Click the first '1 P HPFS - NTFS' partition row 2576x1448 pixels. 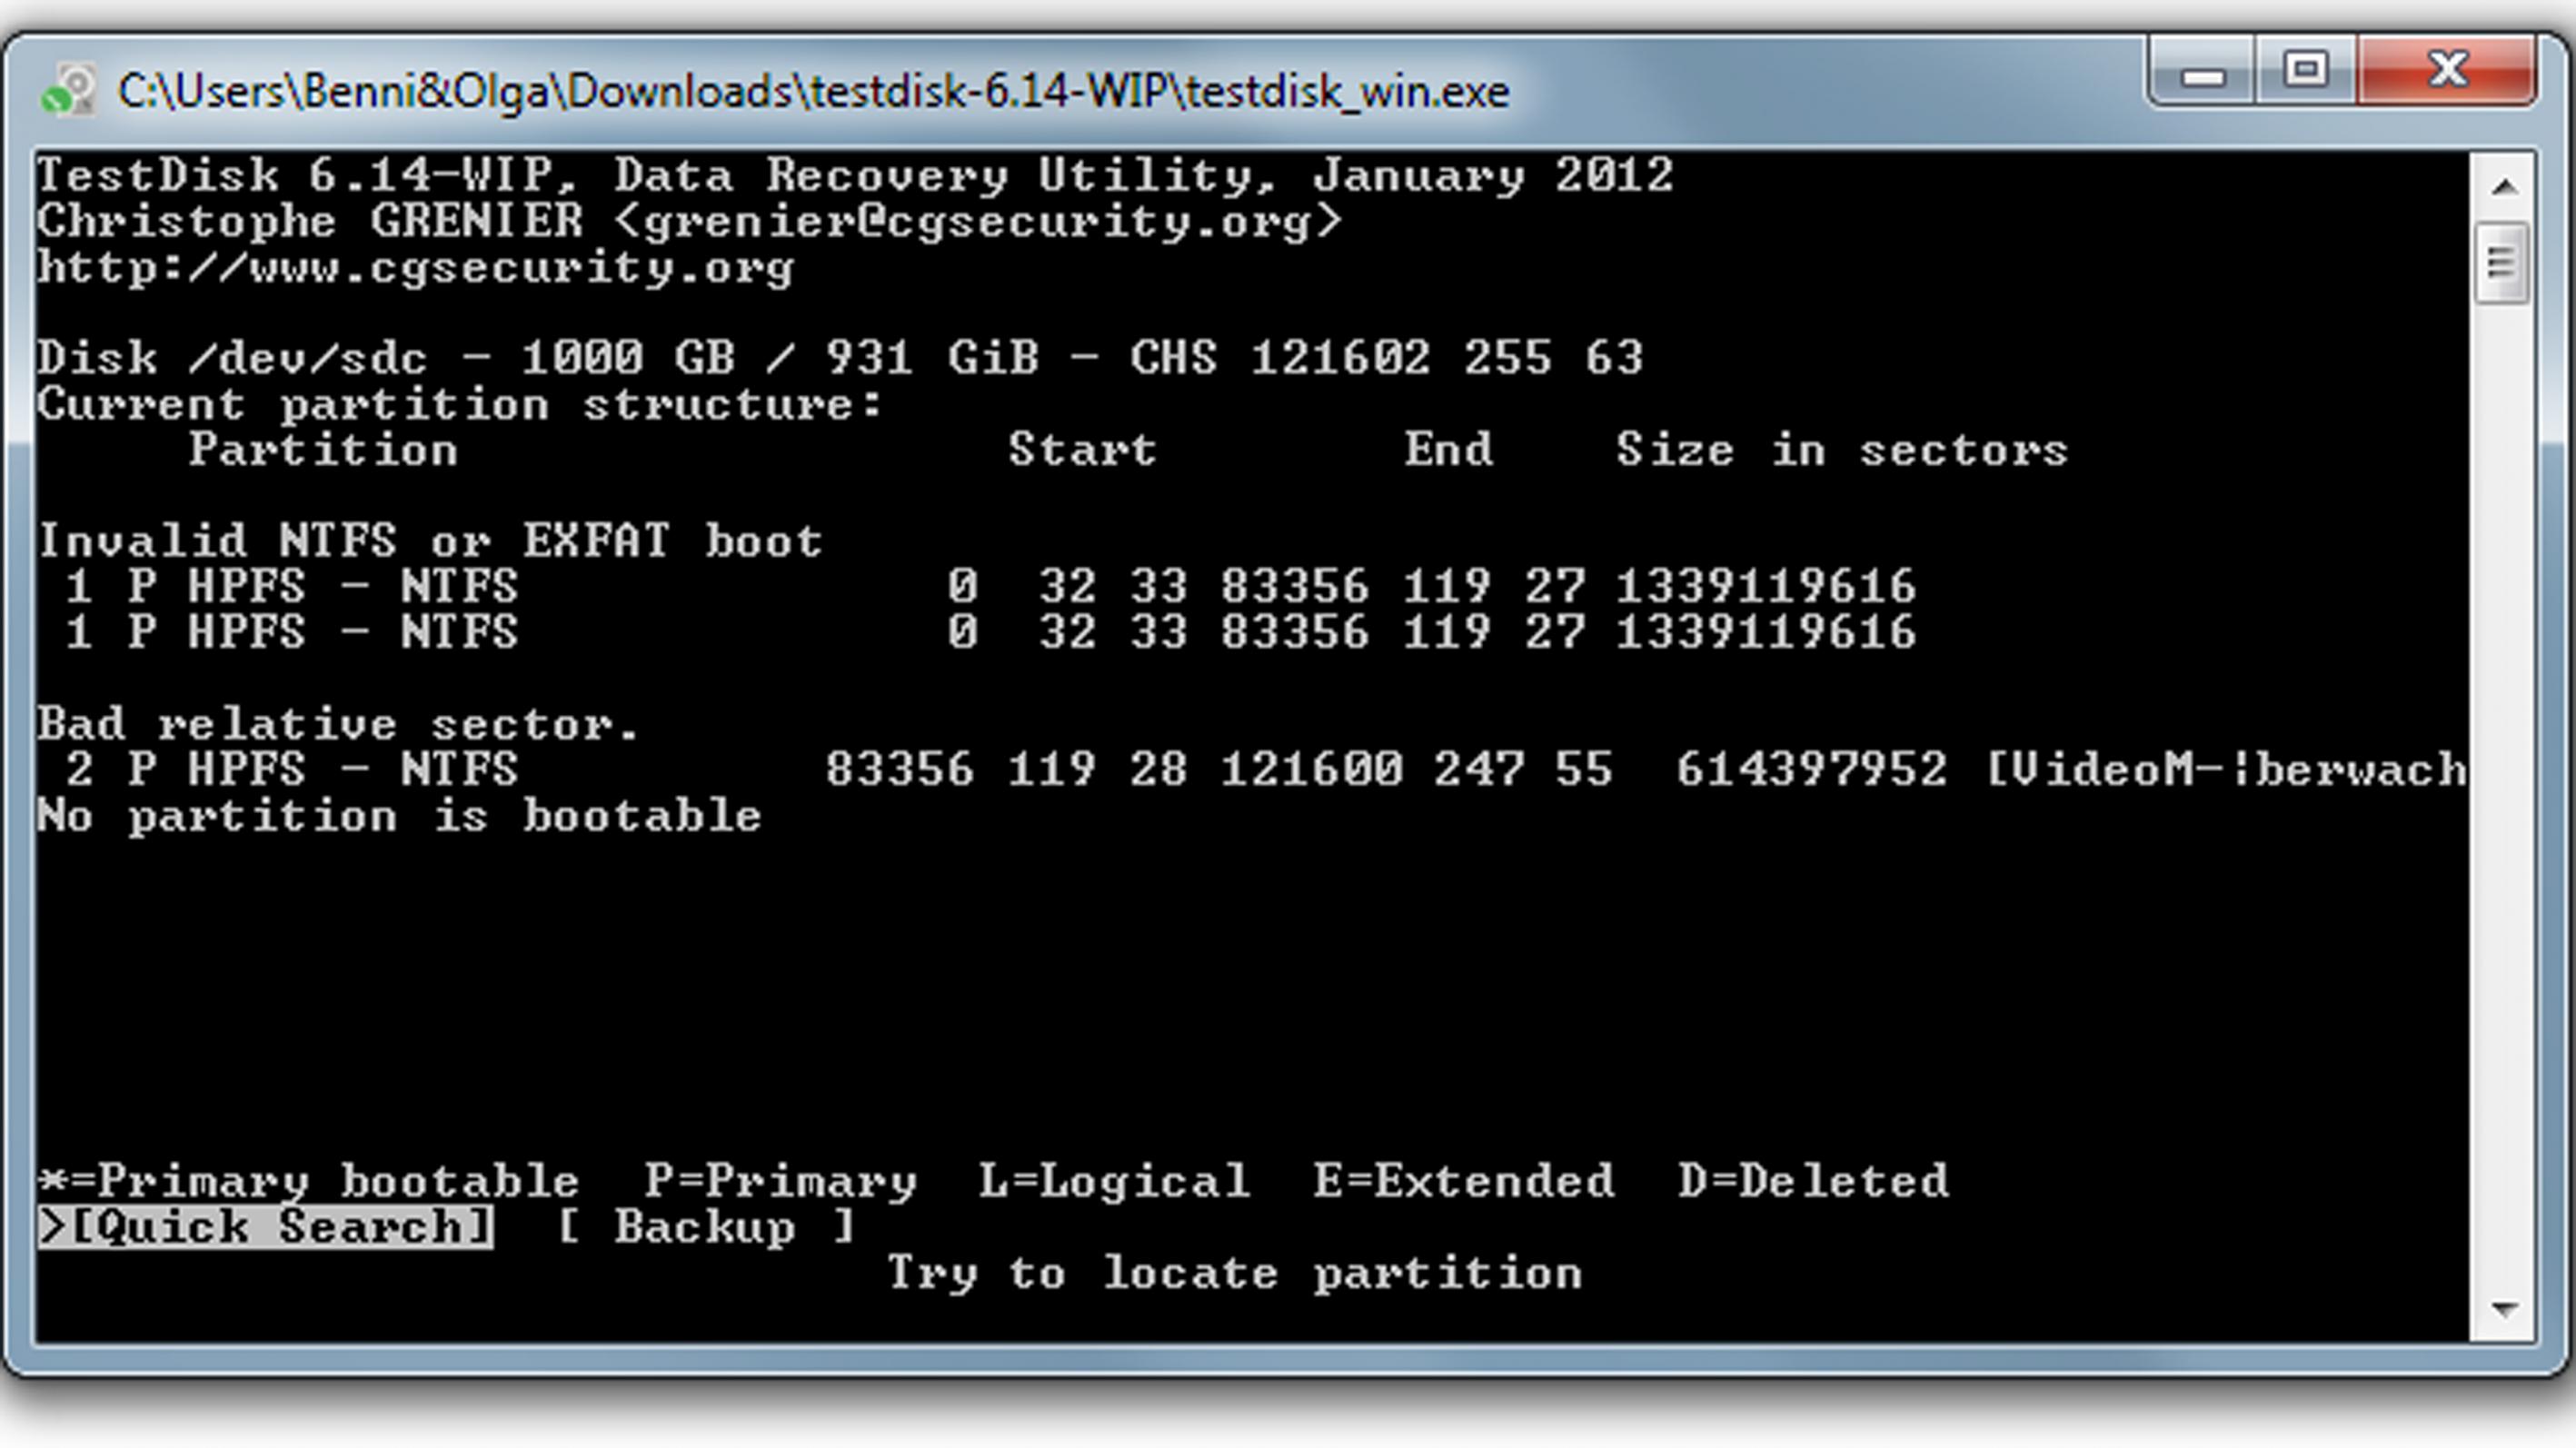pos(290,586)
